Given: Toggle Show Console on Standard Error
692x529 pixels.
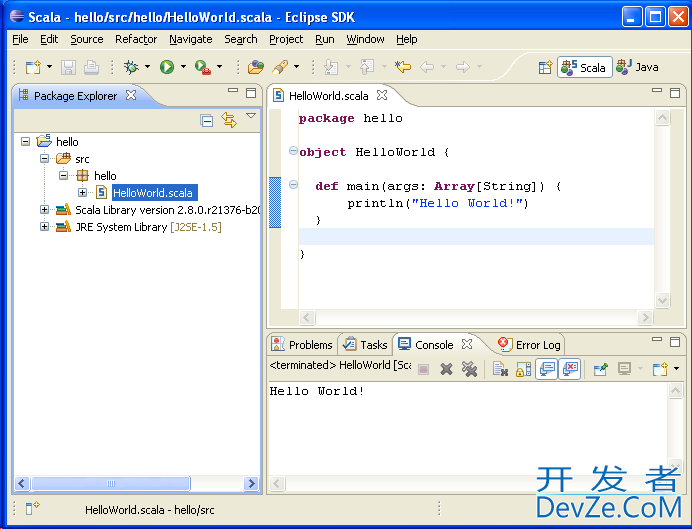Looking at the screenshot, I should [x=570, y=369].
